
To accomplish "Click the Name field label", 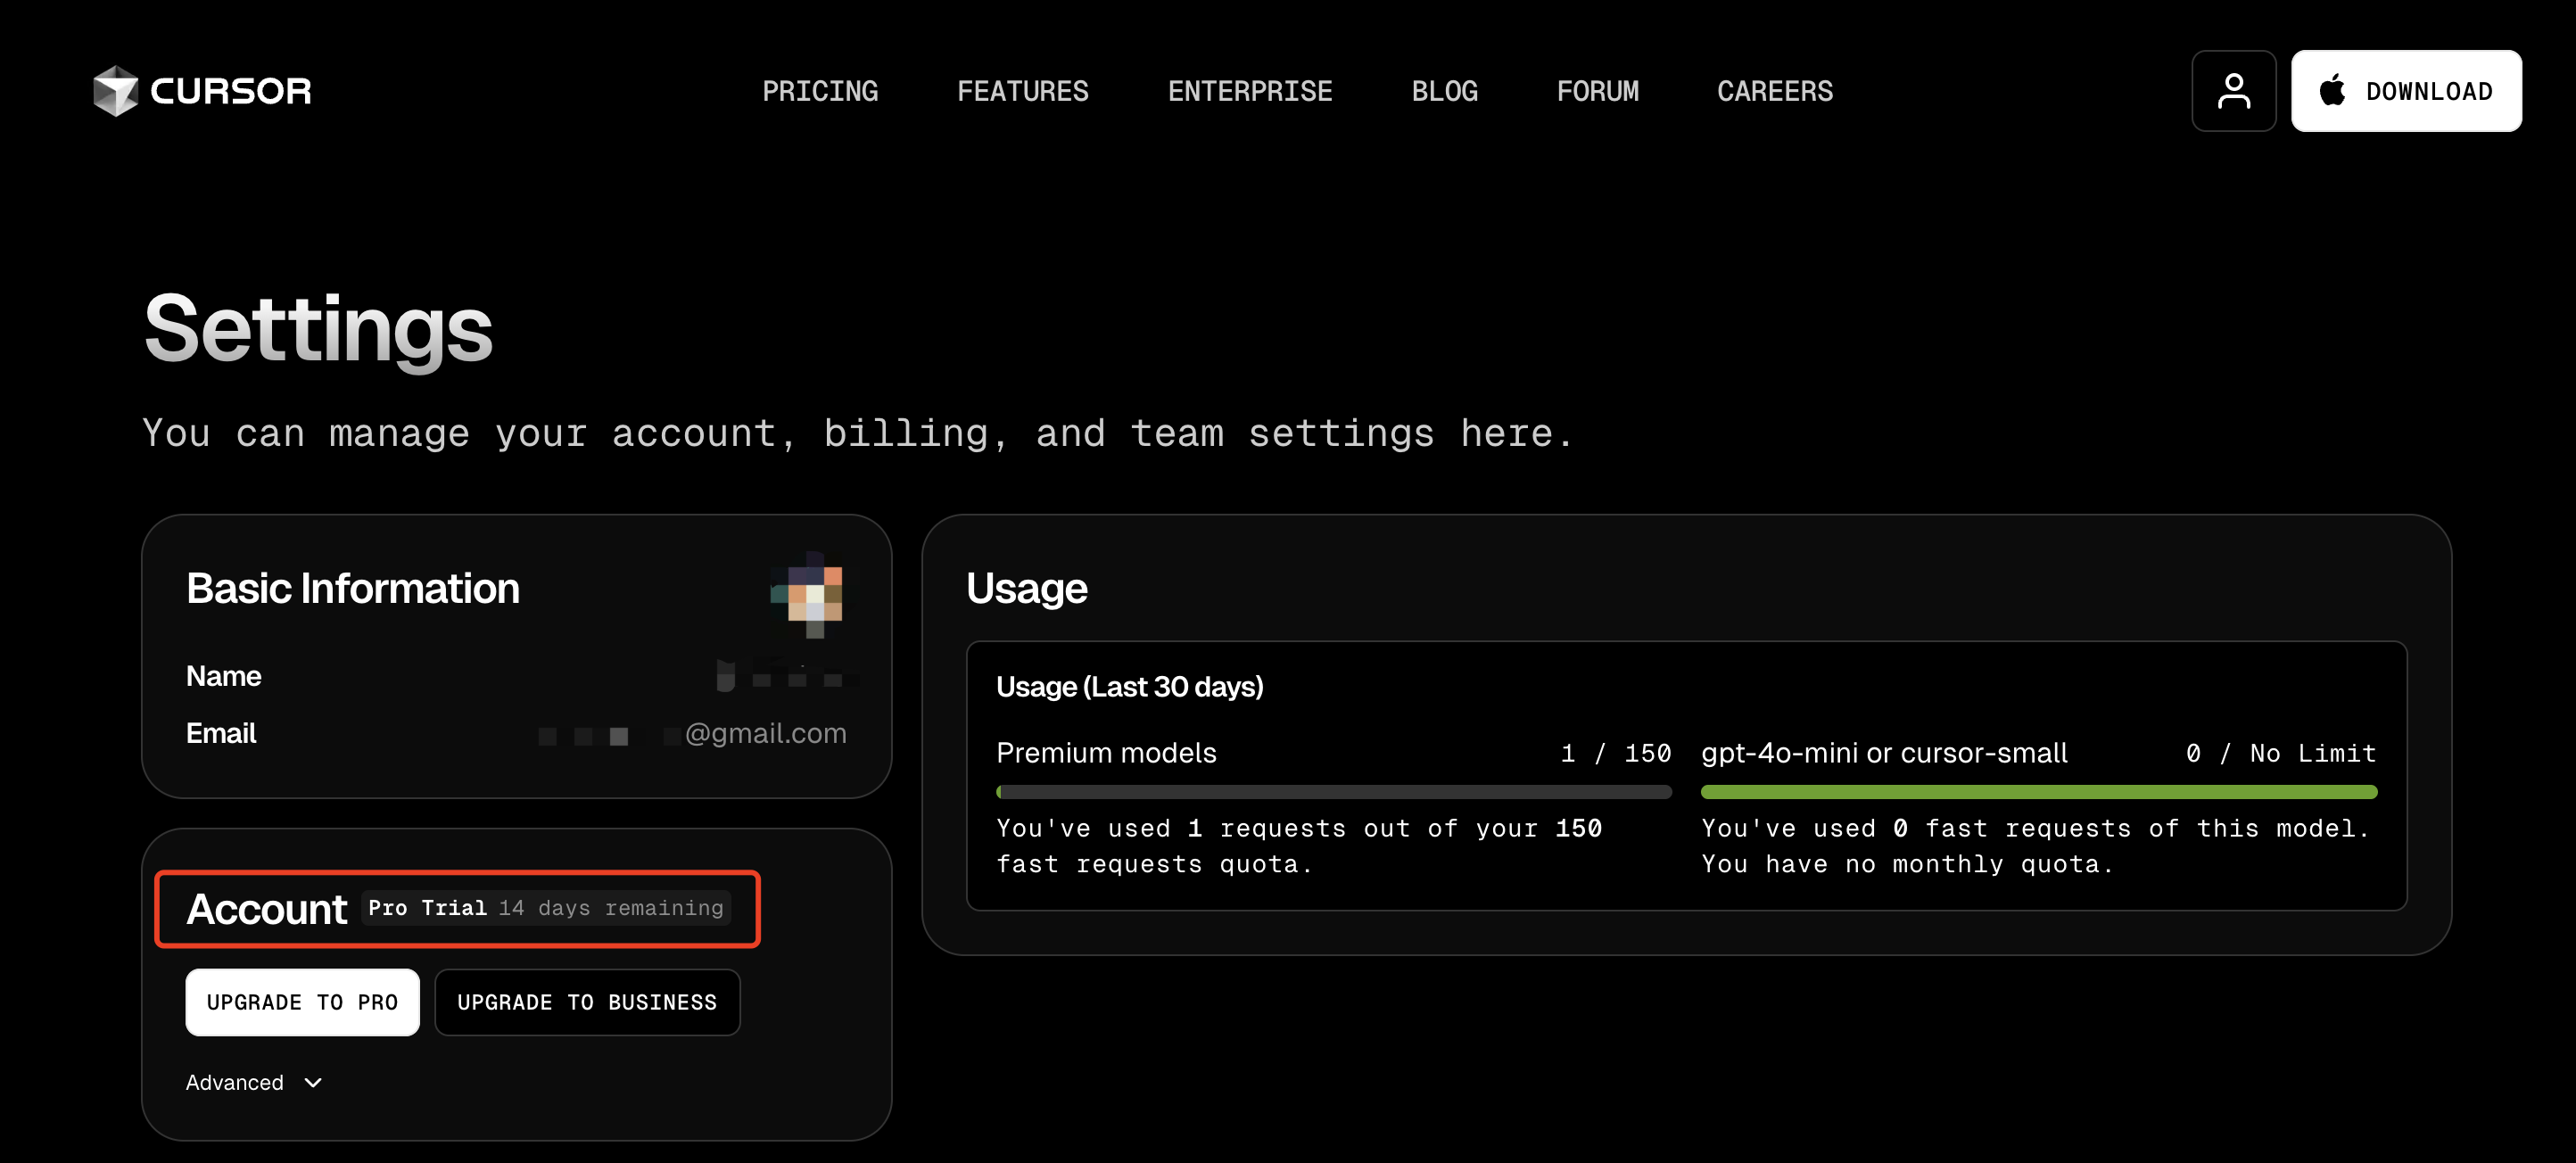I will pyautogui.click(x=223, y=676).
